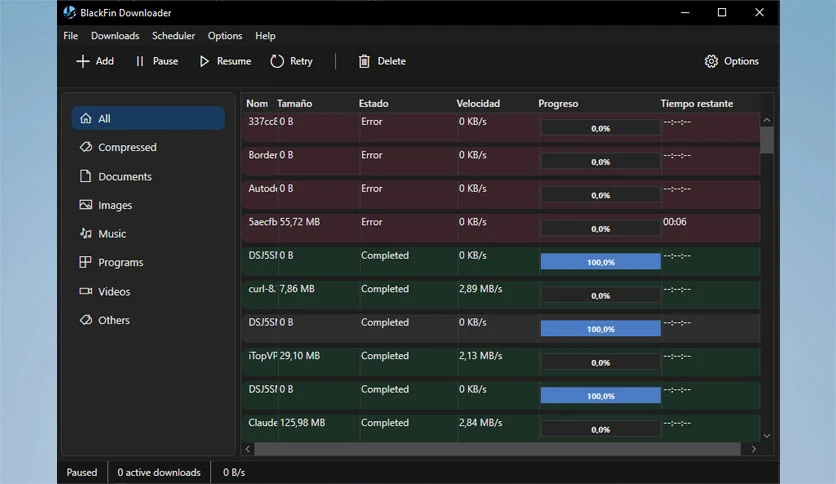Select the Claude download row name
Viewport: 836px width, 484px height.
coord(262,422)
